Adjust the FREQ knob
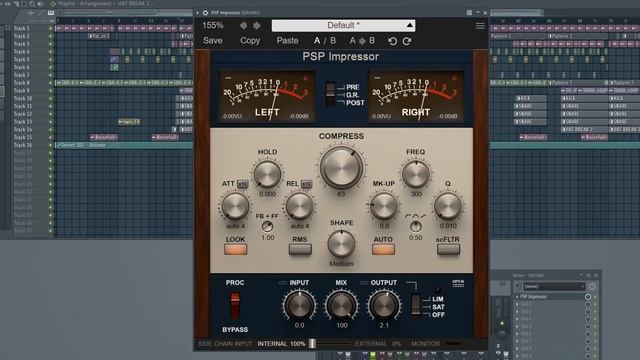This screenshot has height=360, width=640. tap(416, 174)
